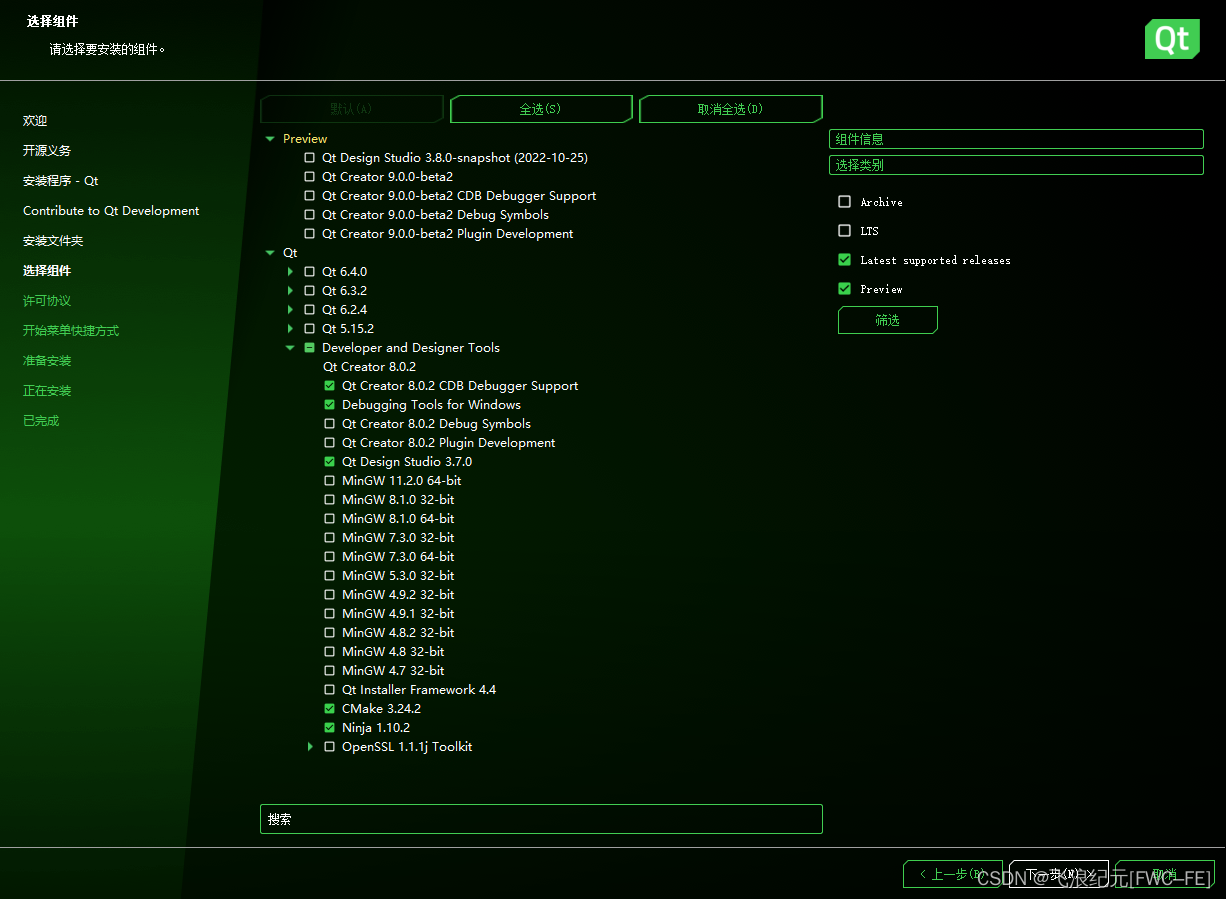Screen dimensions: 1226x899
Task: Uncheck CMake 3.24.2
Action: 329,709
